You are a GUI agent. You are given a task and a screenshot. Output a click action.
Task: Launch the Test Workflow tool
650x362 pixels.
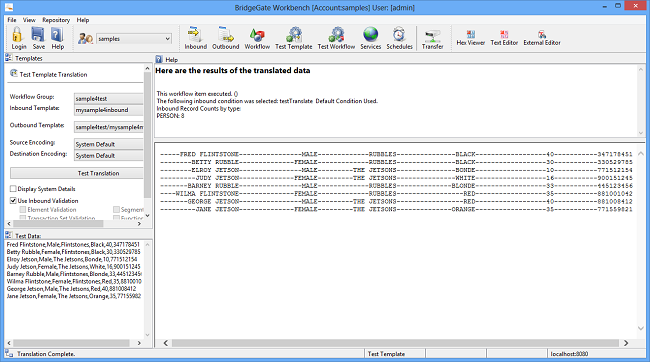click(x=336, y=38)
